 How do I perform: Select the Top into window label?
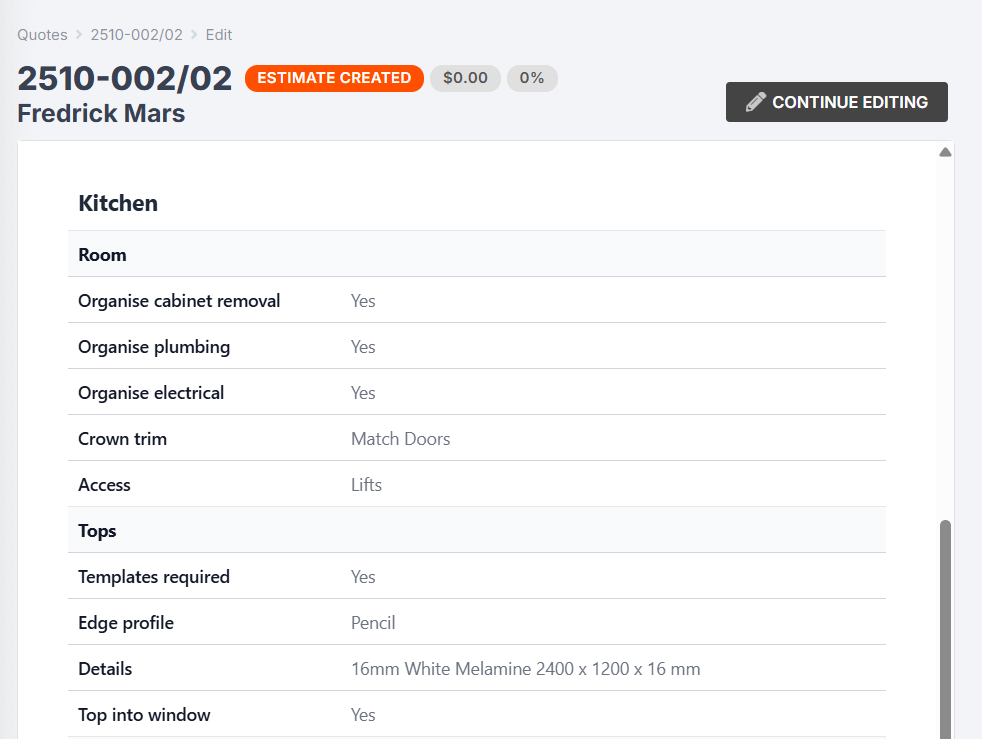pos(144,715)
